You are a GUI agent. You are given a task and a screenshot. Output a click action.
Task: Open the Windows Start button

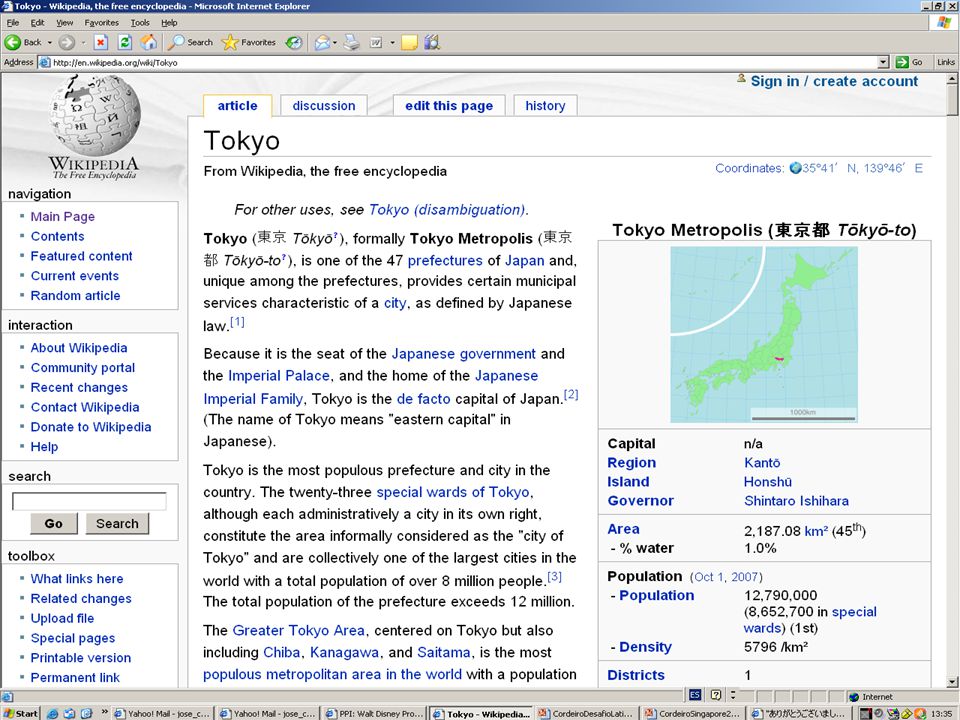click(x=20, y=713)
